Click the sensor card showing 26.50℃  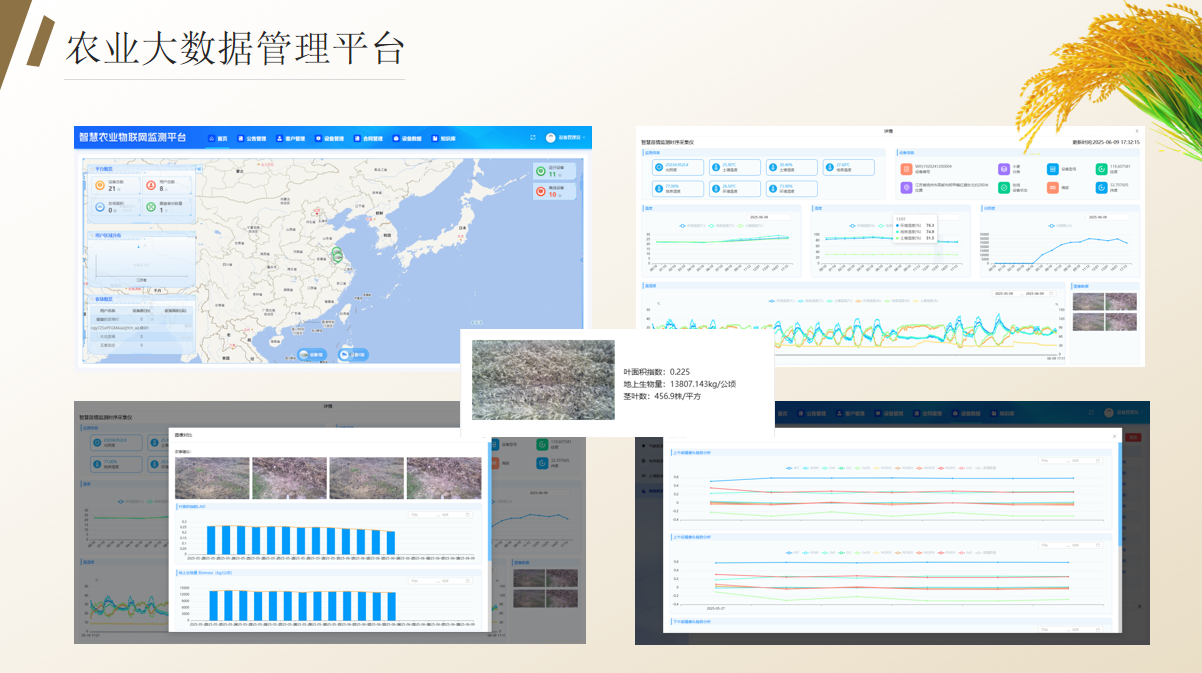click(734, 188)
